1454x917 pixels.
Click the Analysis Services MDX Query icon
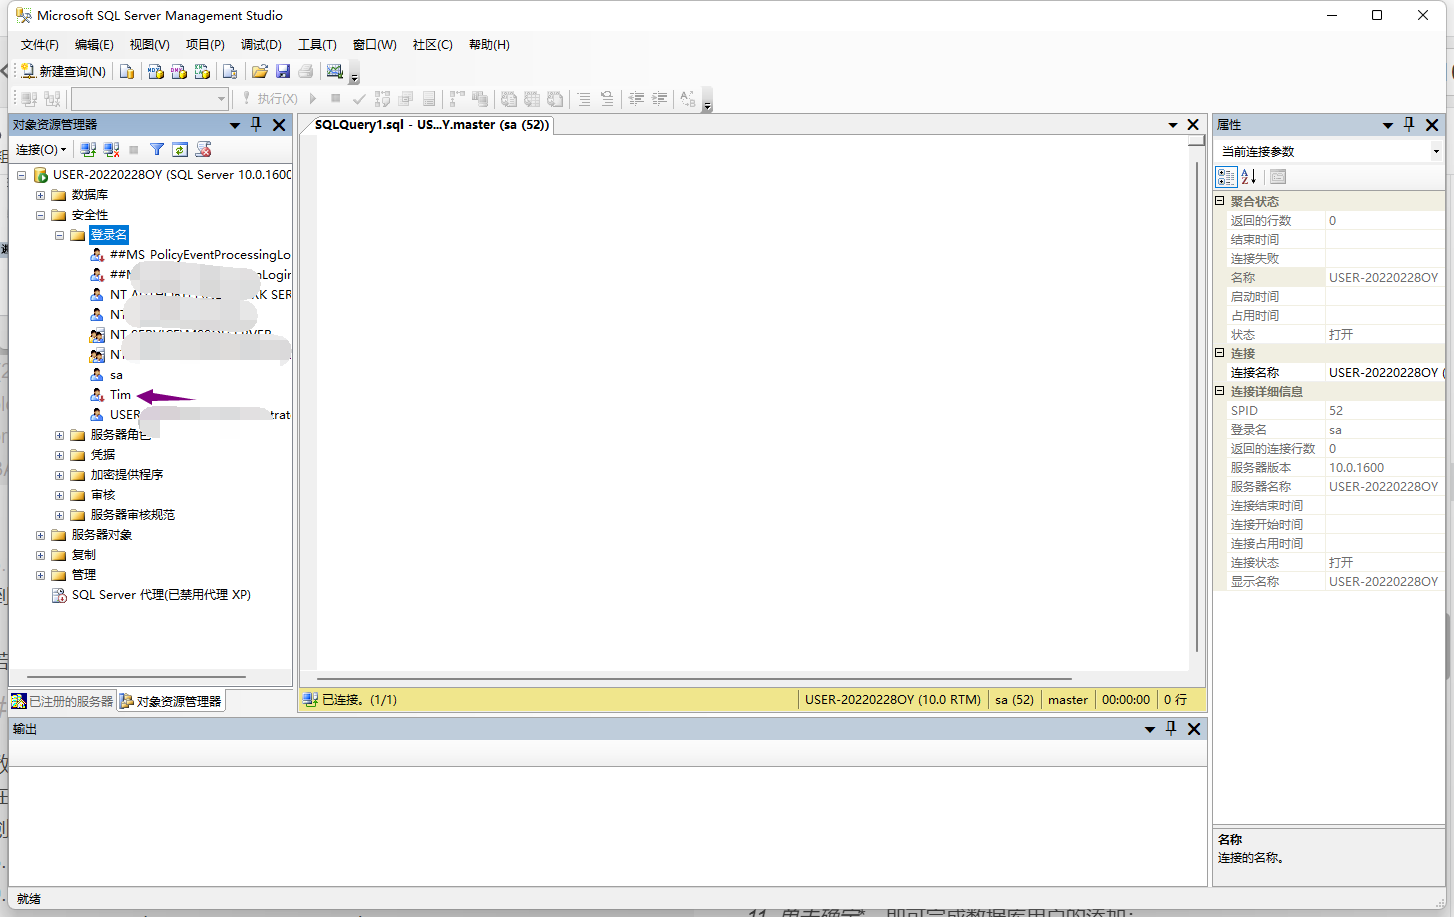(x=155, y=71)
